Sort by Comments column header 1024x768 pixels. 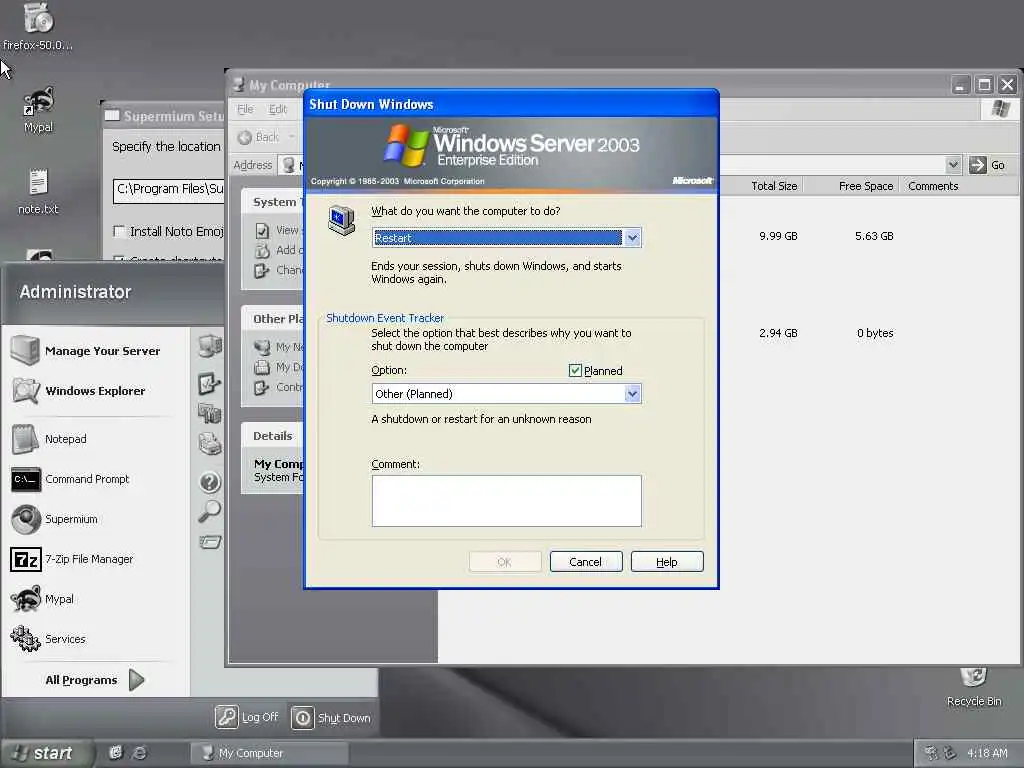coord(933,186)
